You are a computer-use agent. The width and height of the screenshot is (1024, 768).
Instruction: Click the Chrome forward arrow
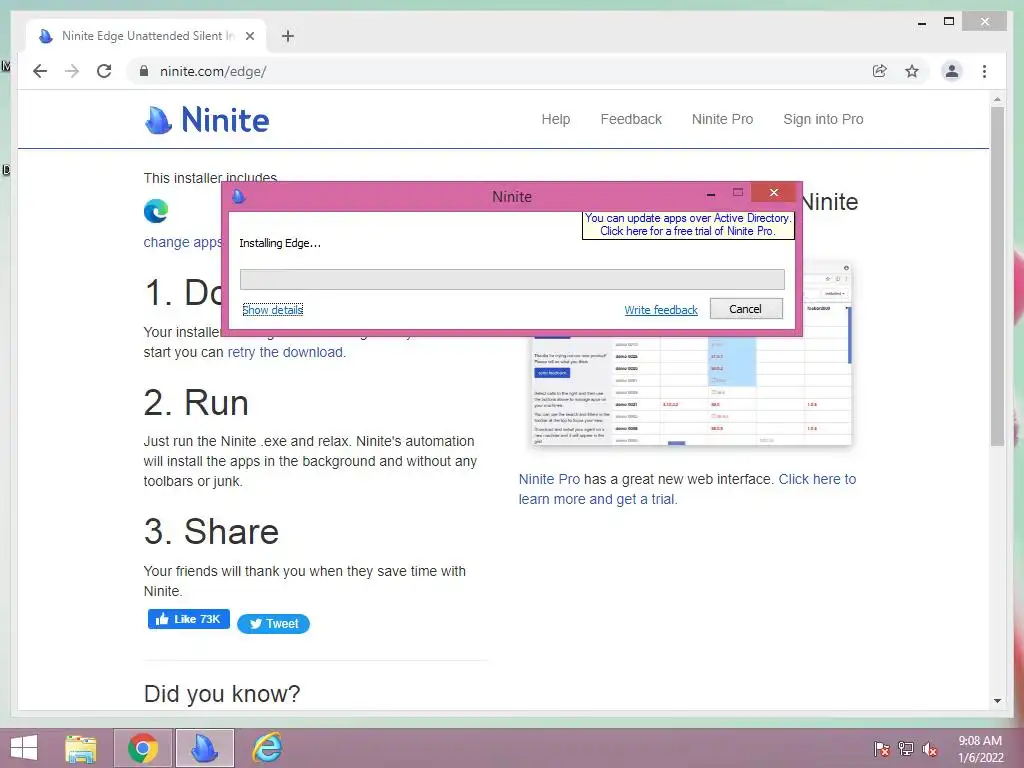coord(72,71)
